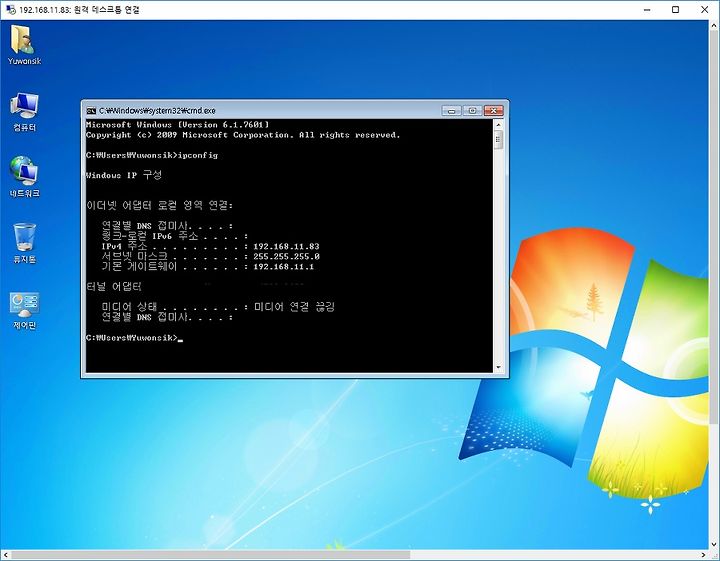Click the Microsoft Windows Version 6.1.7601 line
The height and width of the screenshot is (561, 720).
pyautogui.click(x=178, y=125)
